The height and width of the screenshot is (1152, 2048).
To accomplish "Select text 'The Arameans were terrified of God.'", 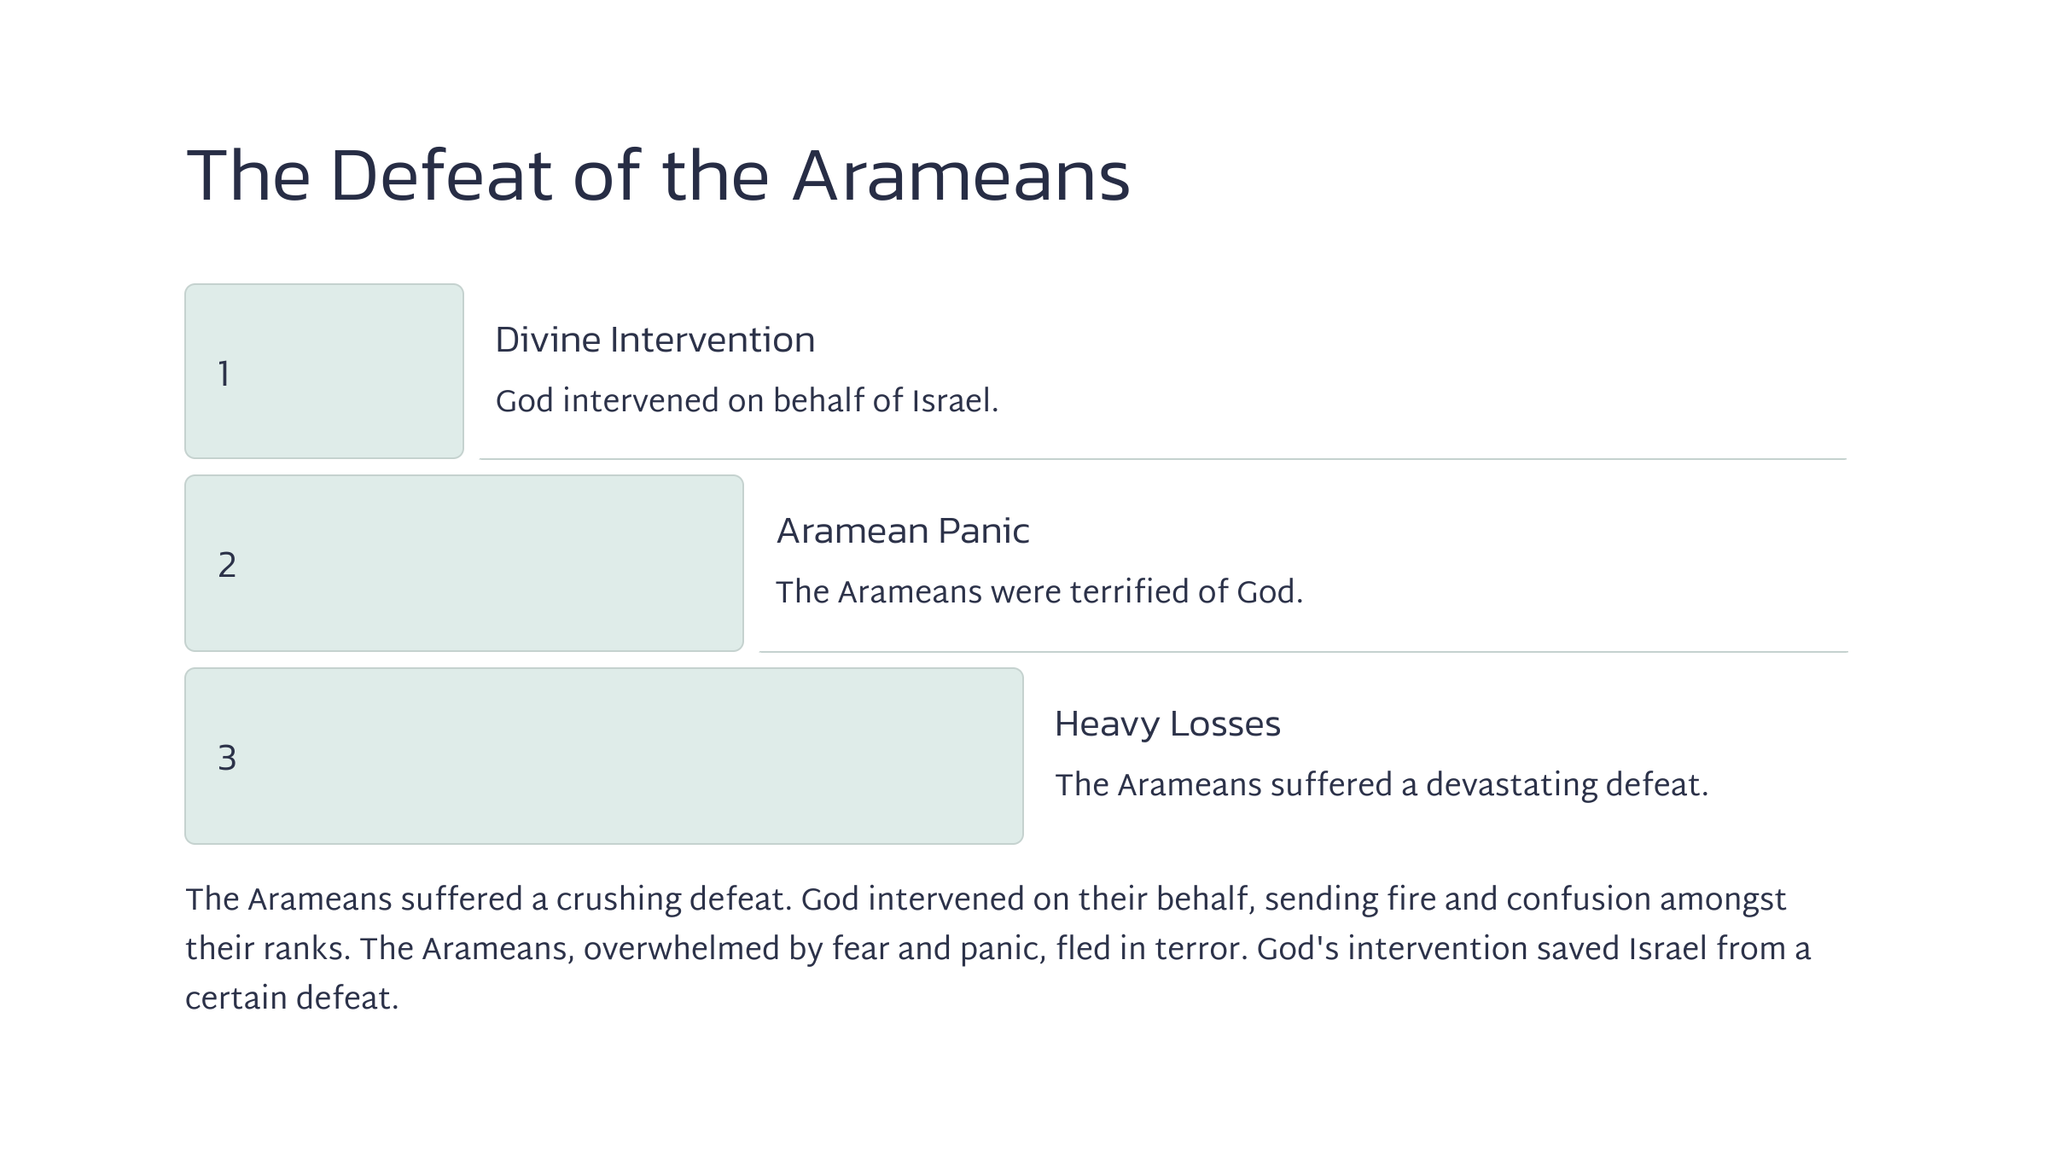I will point(1039,593).
